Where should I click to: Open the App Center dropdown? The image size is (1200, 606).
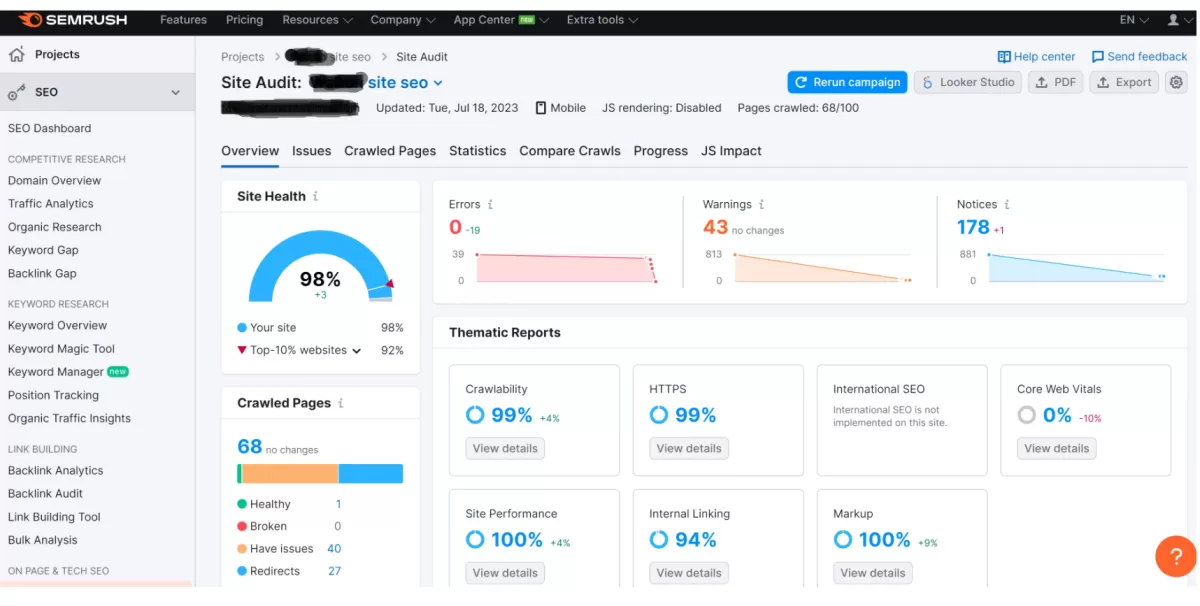pos(503,20)
